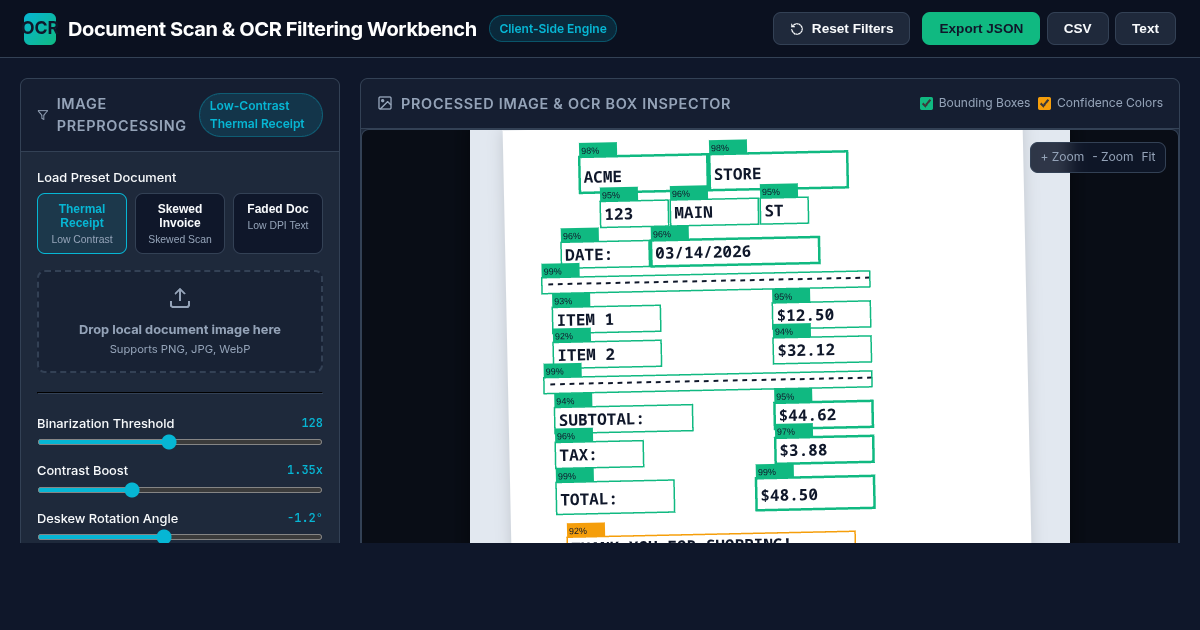The height and width of the screenshot is (630, 1200).
Task: Select the TOTAL: label bounding box
Action: (x=615, y=498)
